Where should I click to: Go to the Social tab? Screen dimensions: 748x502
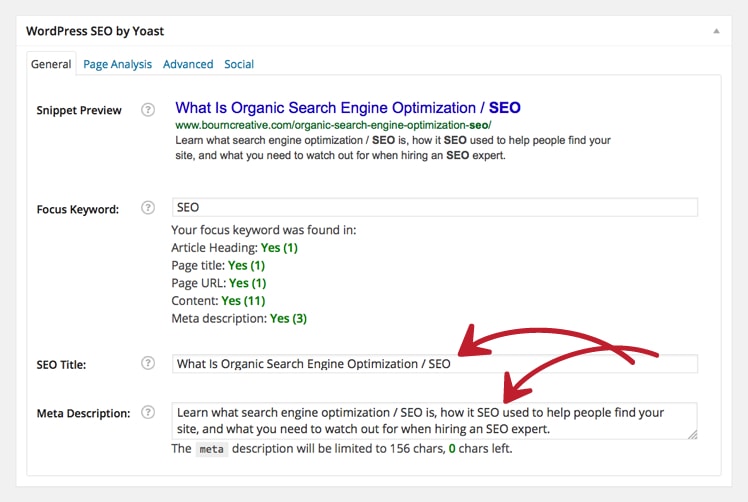pyautogui.click(x=239, y=64)
